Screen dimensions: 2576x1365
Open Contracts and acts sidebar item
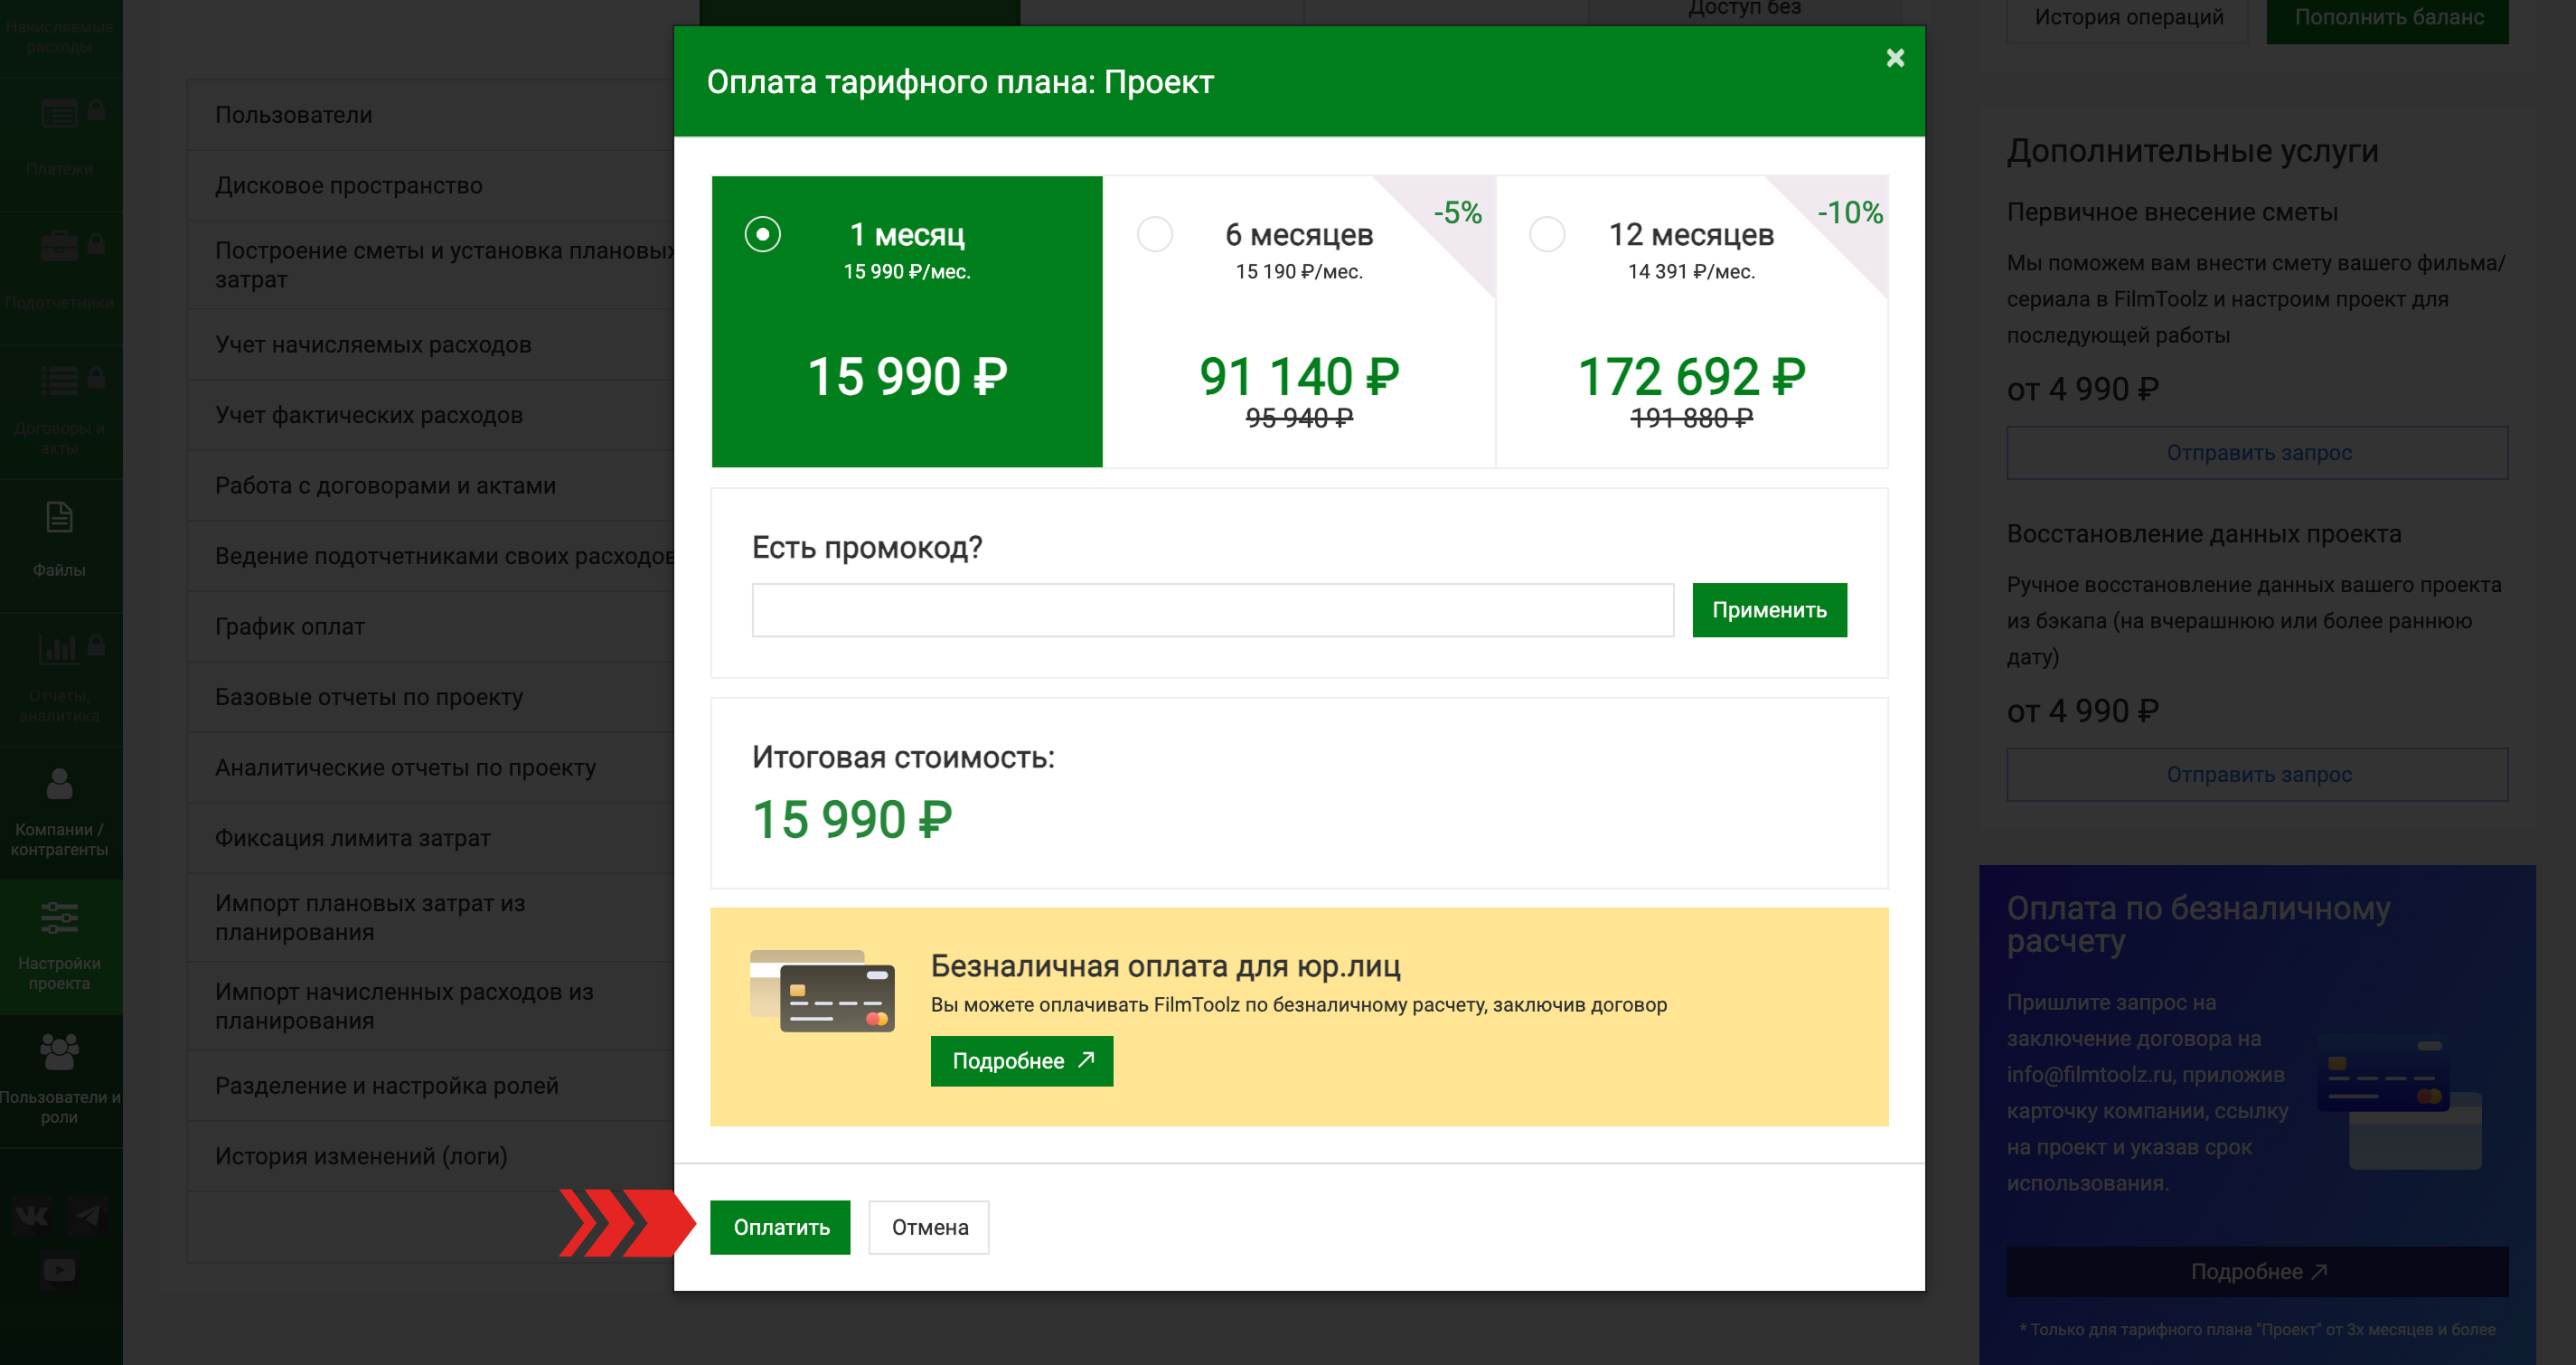click(59, 410)
